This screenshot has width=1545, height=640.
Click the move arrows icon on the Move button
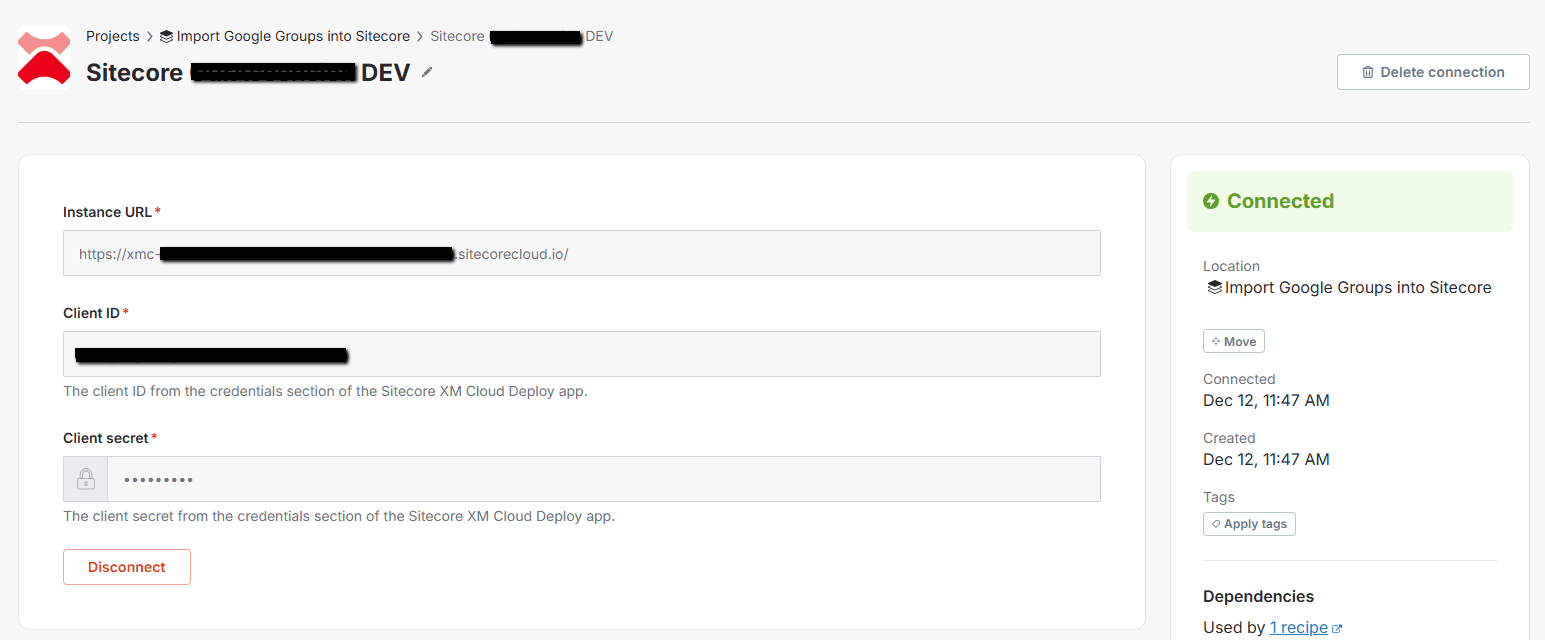1216,341
